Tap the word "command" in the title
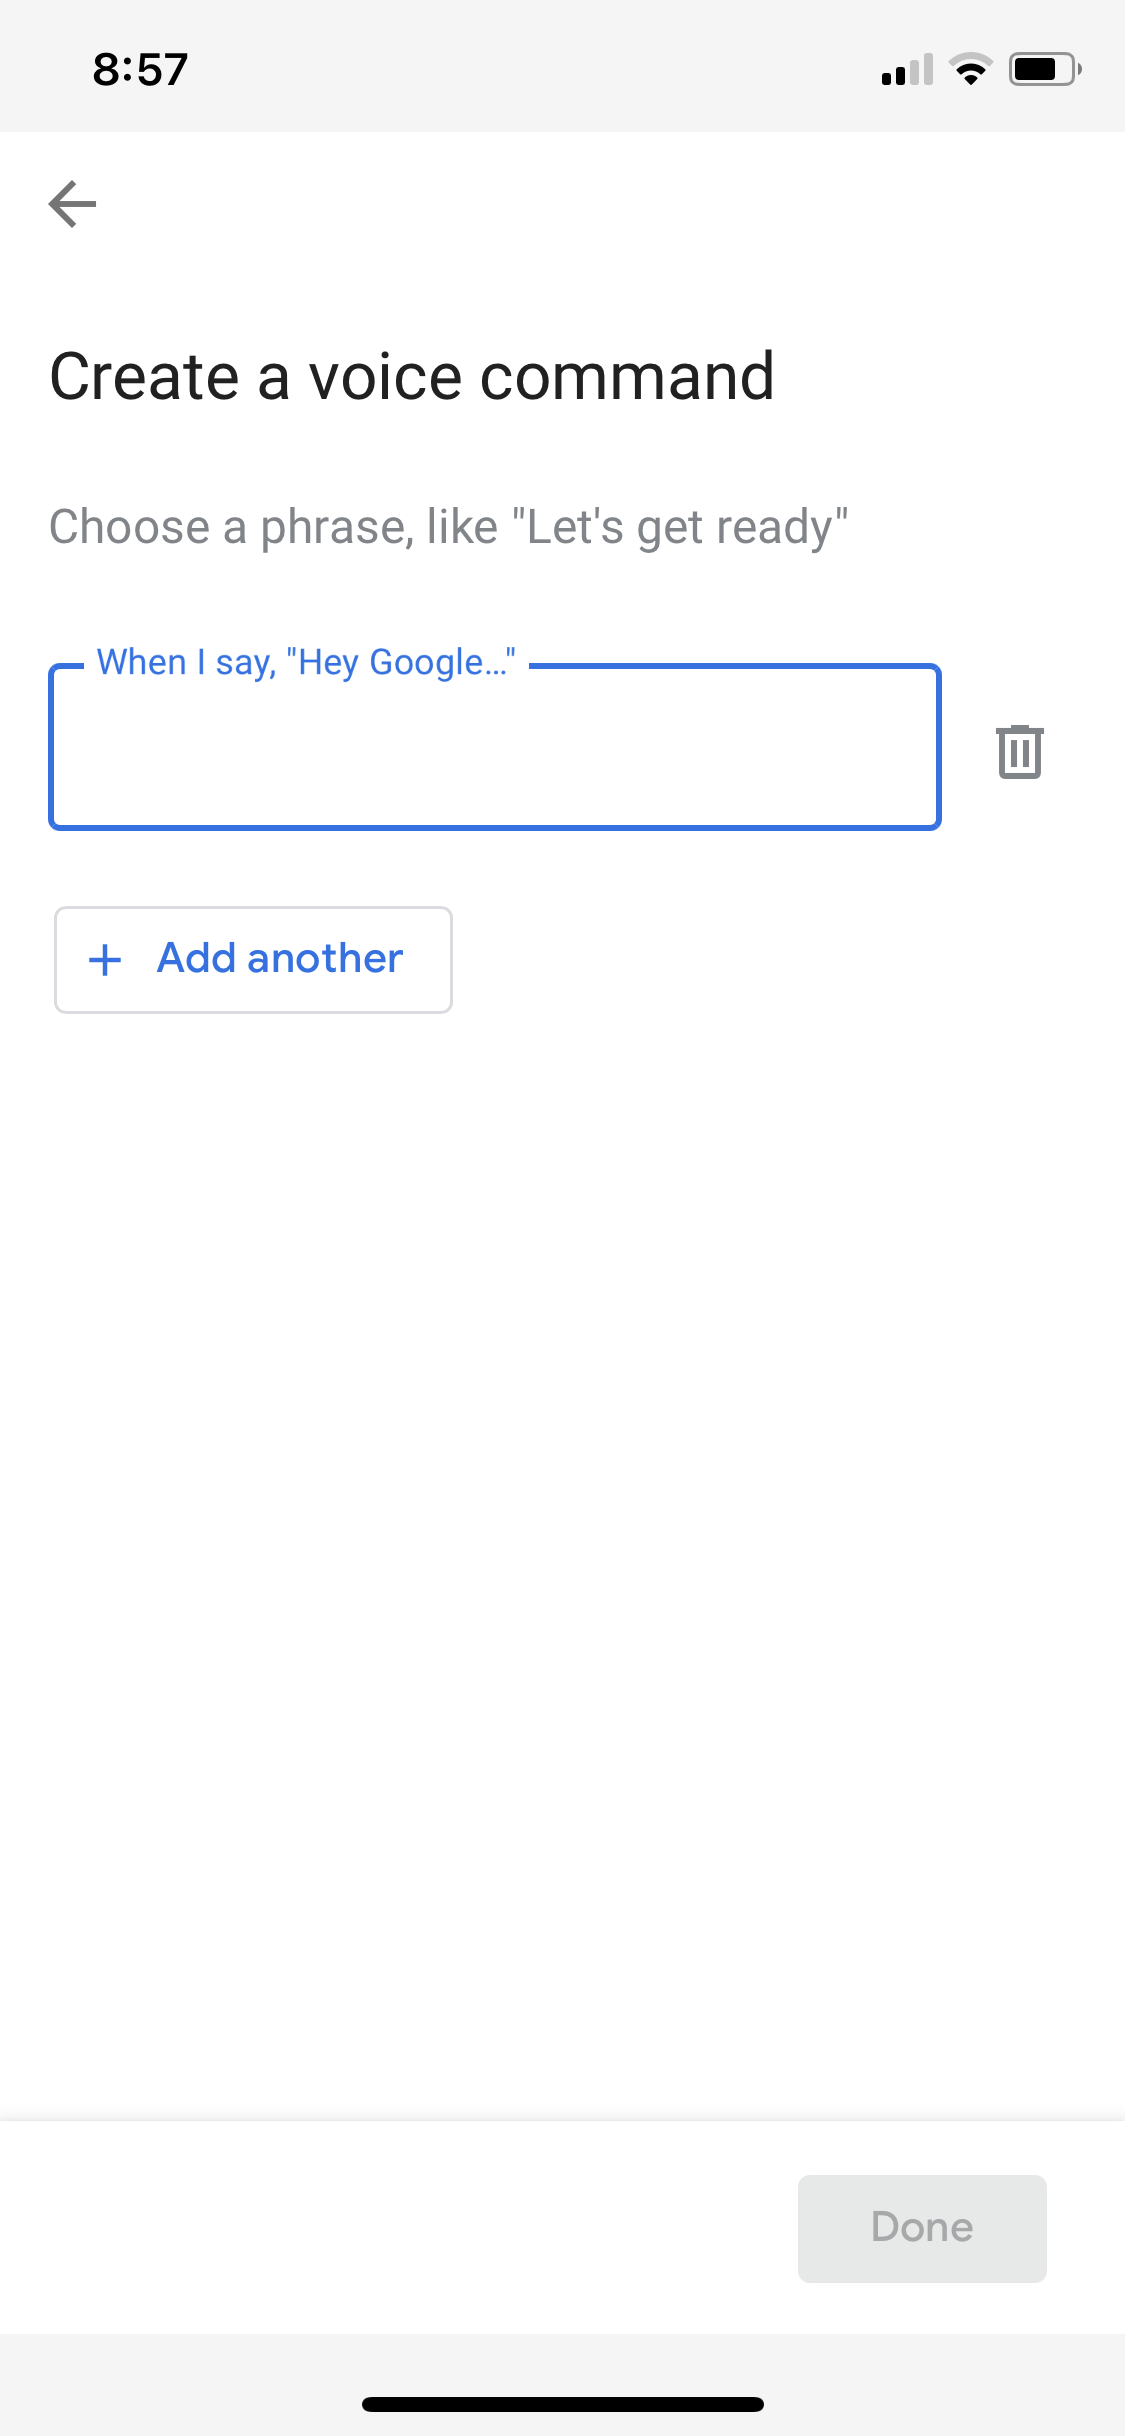 (627, 377)
